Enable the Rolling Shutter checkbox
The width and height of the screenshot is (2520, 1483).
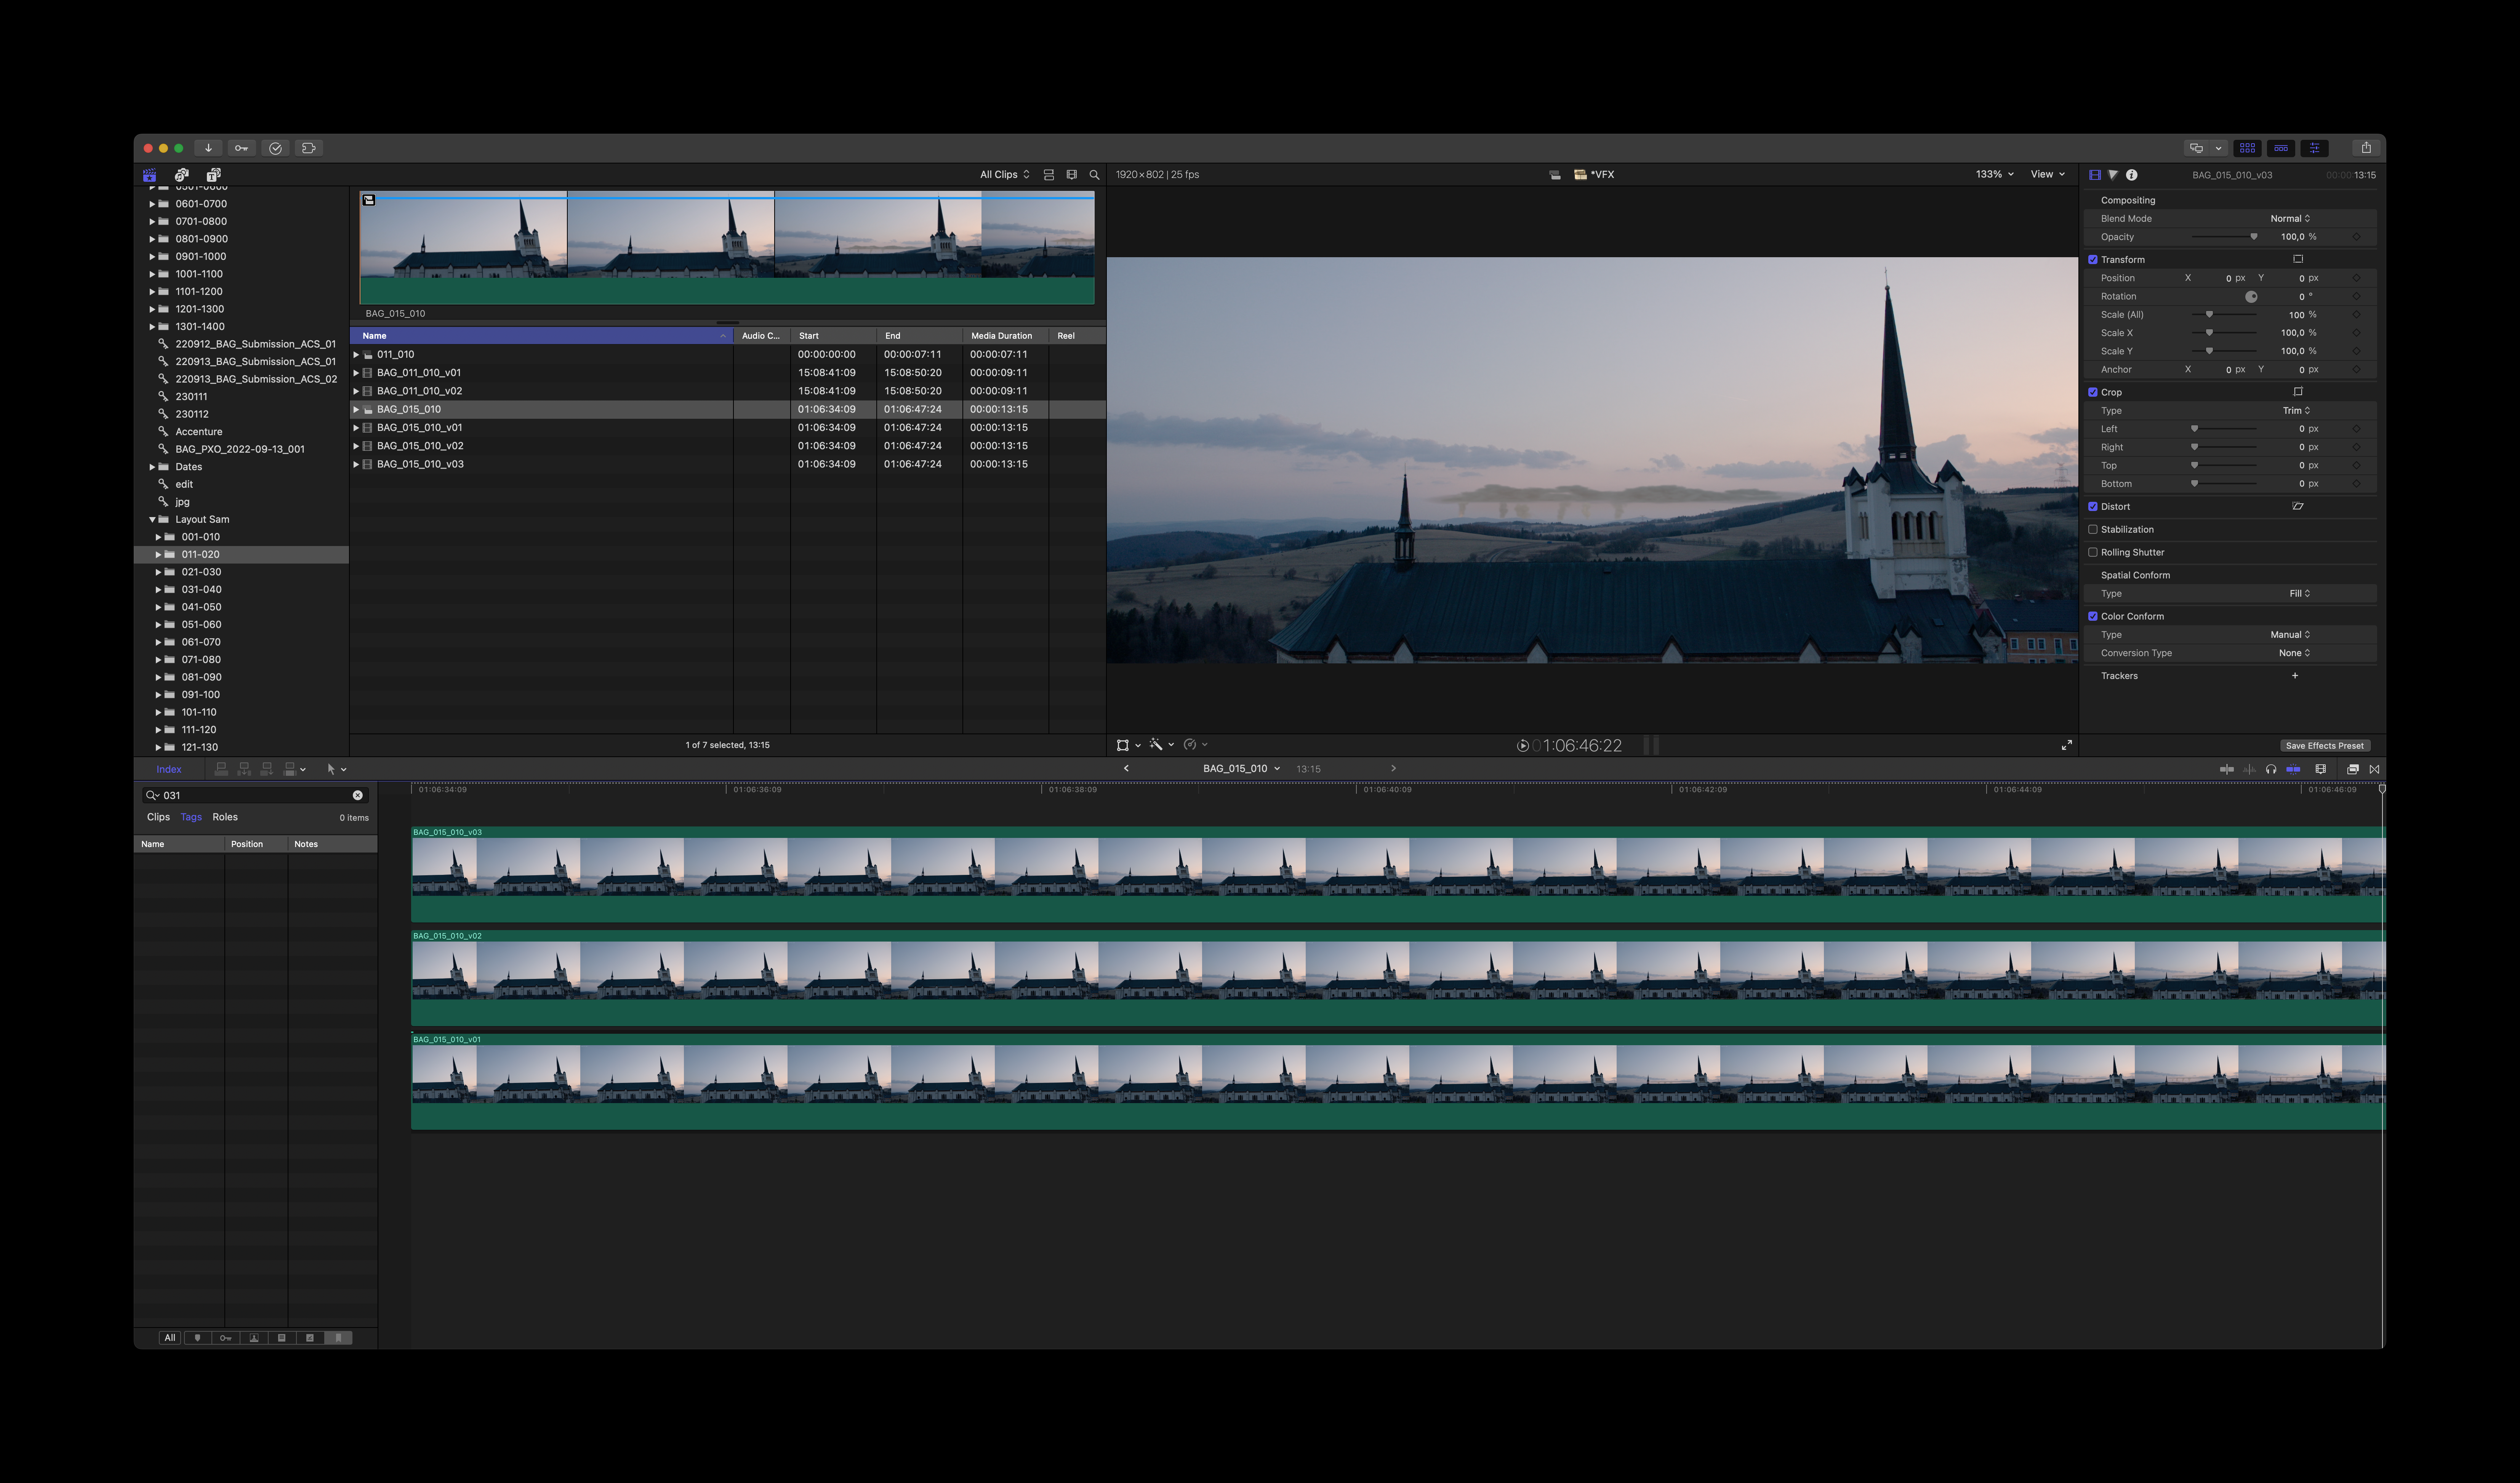point(2093,553)
